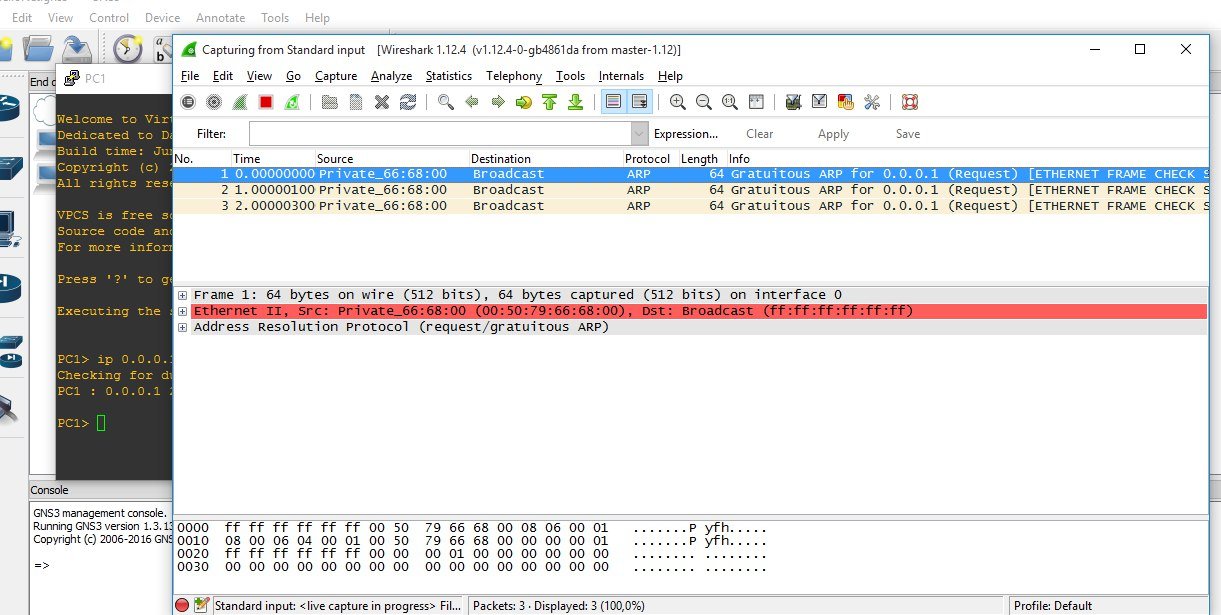Image resolution: width=1221 pixels, height=615 pixels.
Task: Reset text zoom to 1:1
Action: click(730, 102)
